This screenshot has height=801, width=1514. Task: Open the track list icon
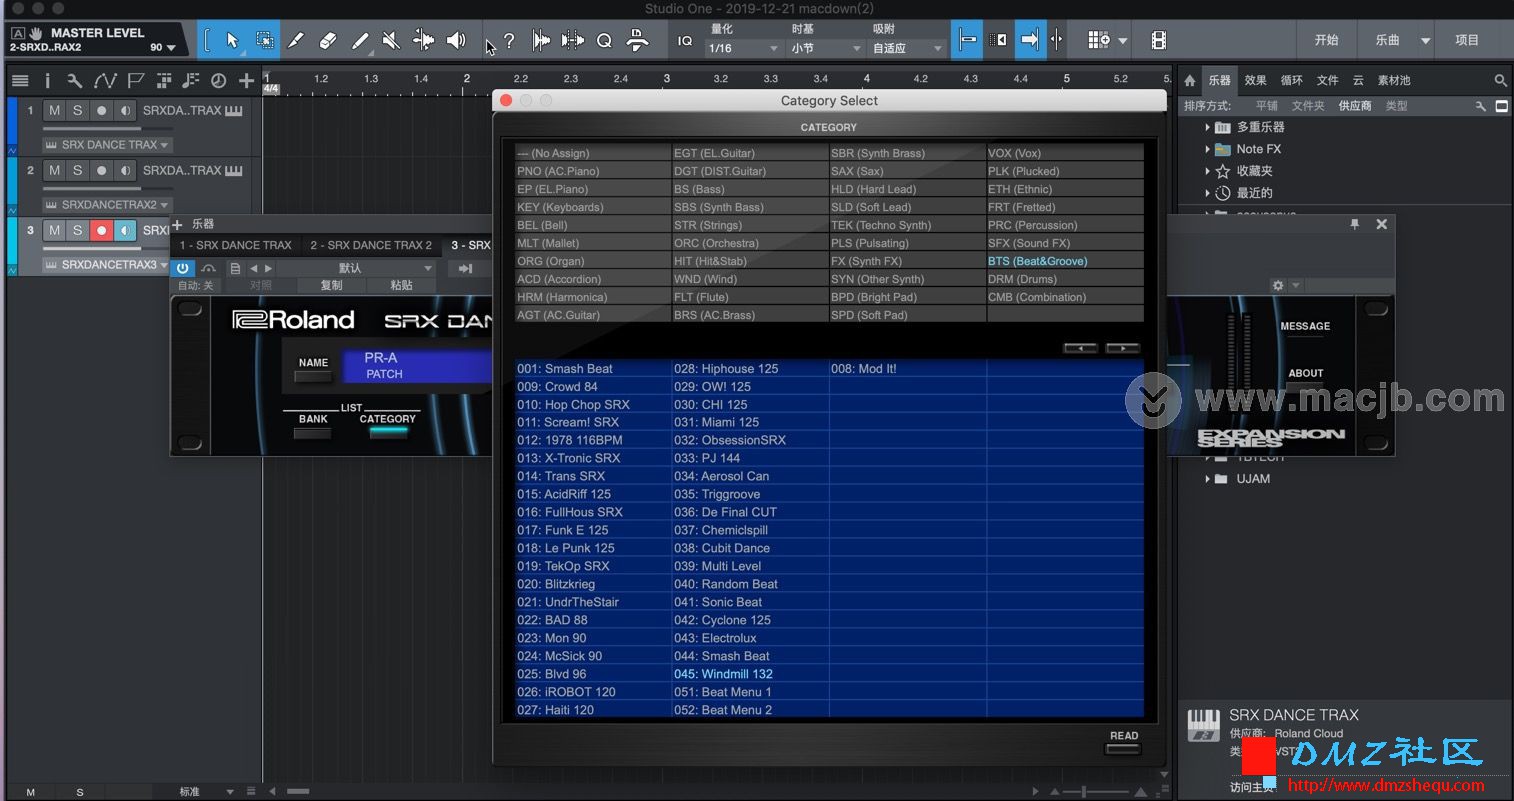click(20, 81)
